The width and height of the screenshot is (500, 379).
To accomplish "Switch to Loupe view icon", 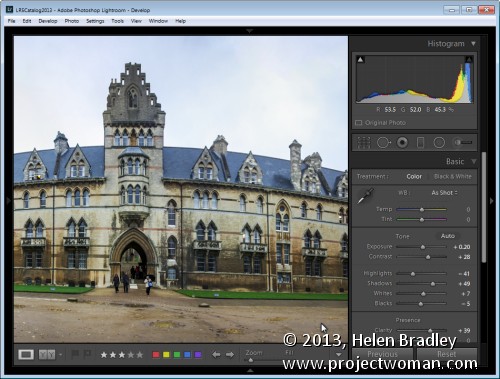I will point(26,354).
